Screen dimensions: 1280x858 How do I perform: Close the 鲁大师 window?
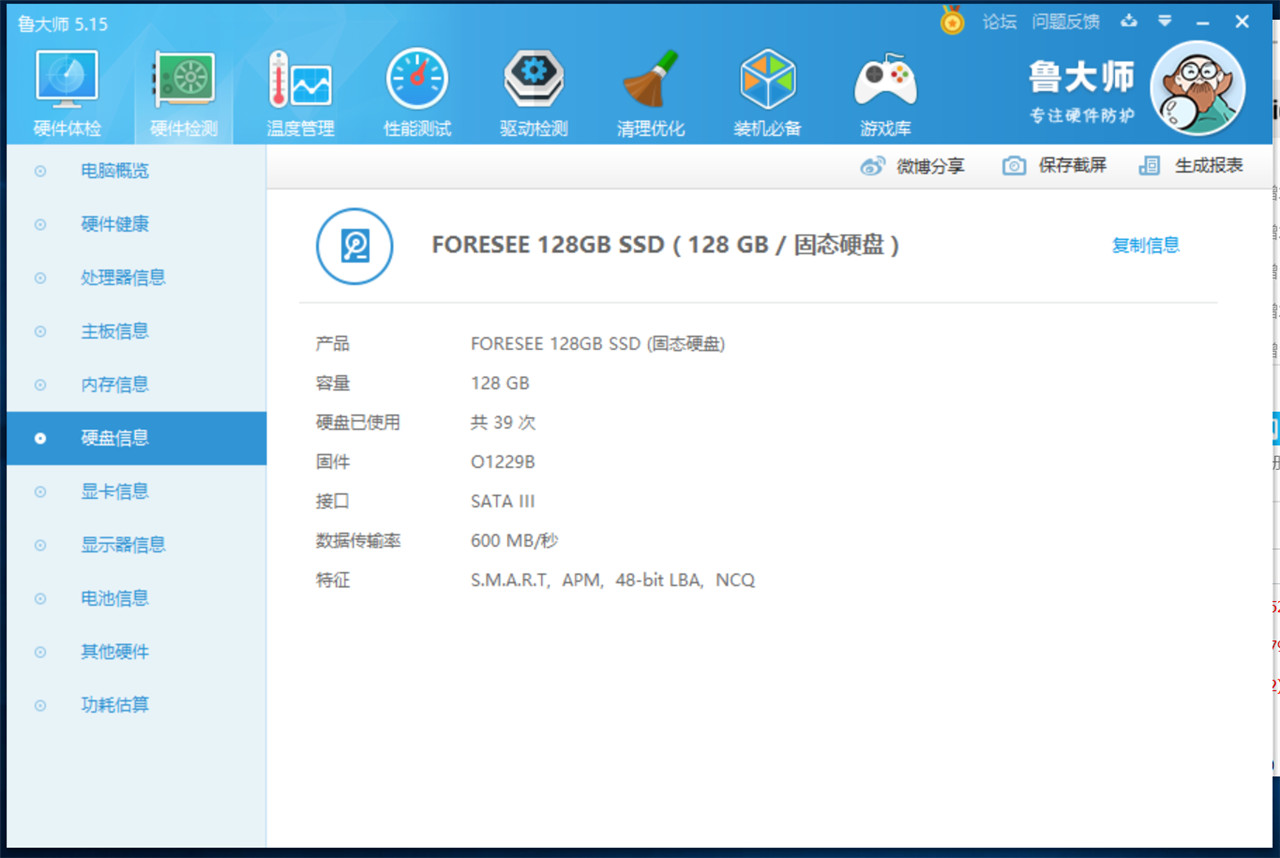pos(1242,22)
